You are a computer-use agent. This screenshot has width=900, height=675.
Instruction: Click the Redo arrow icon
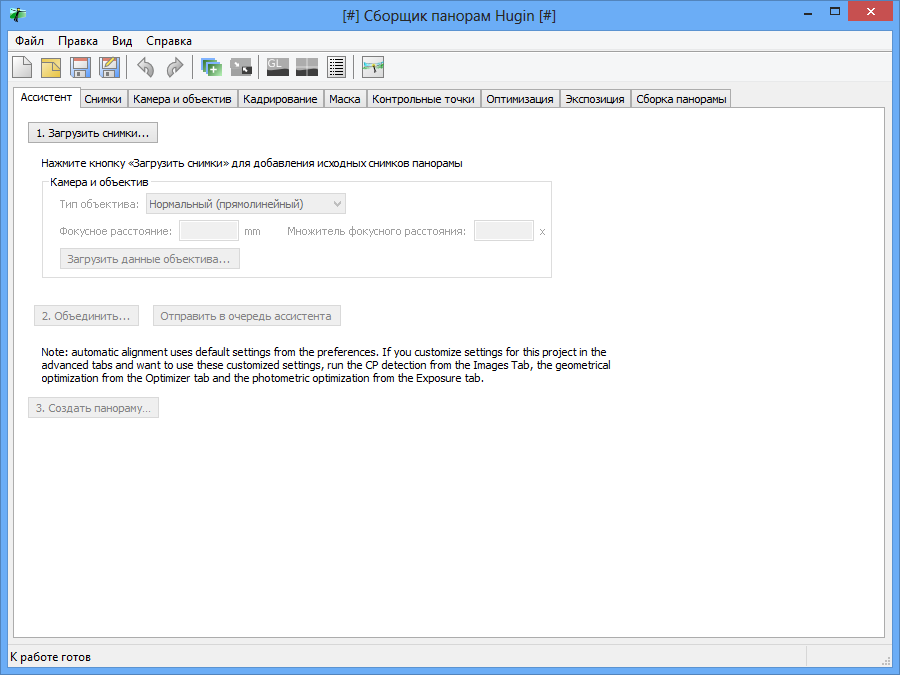tap(174, 67)
